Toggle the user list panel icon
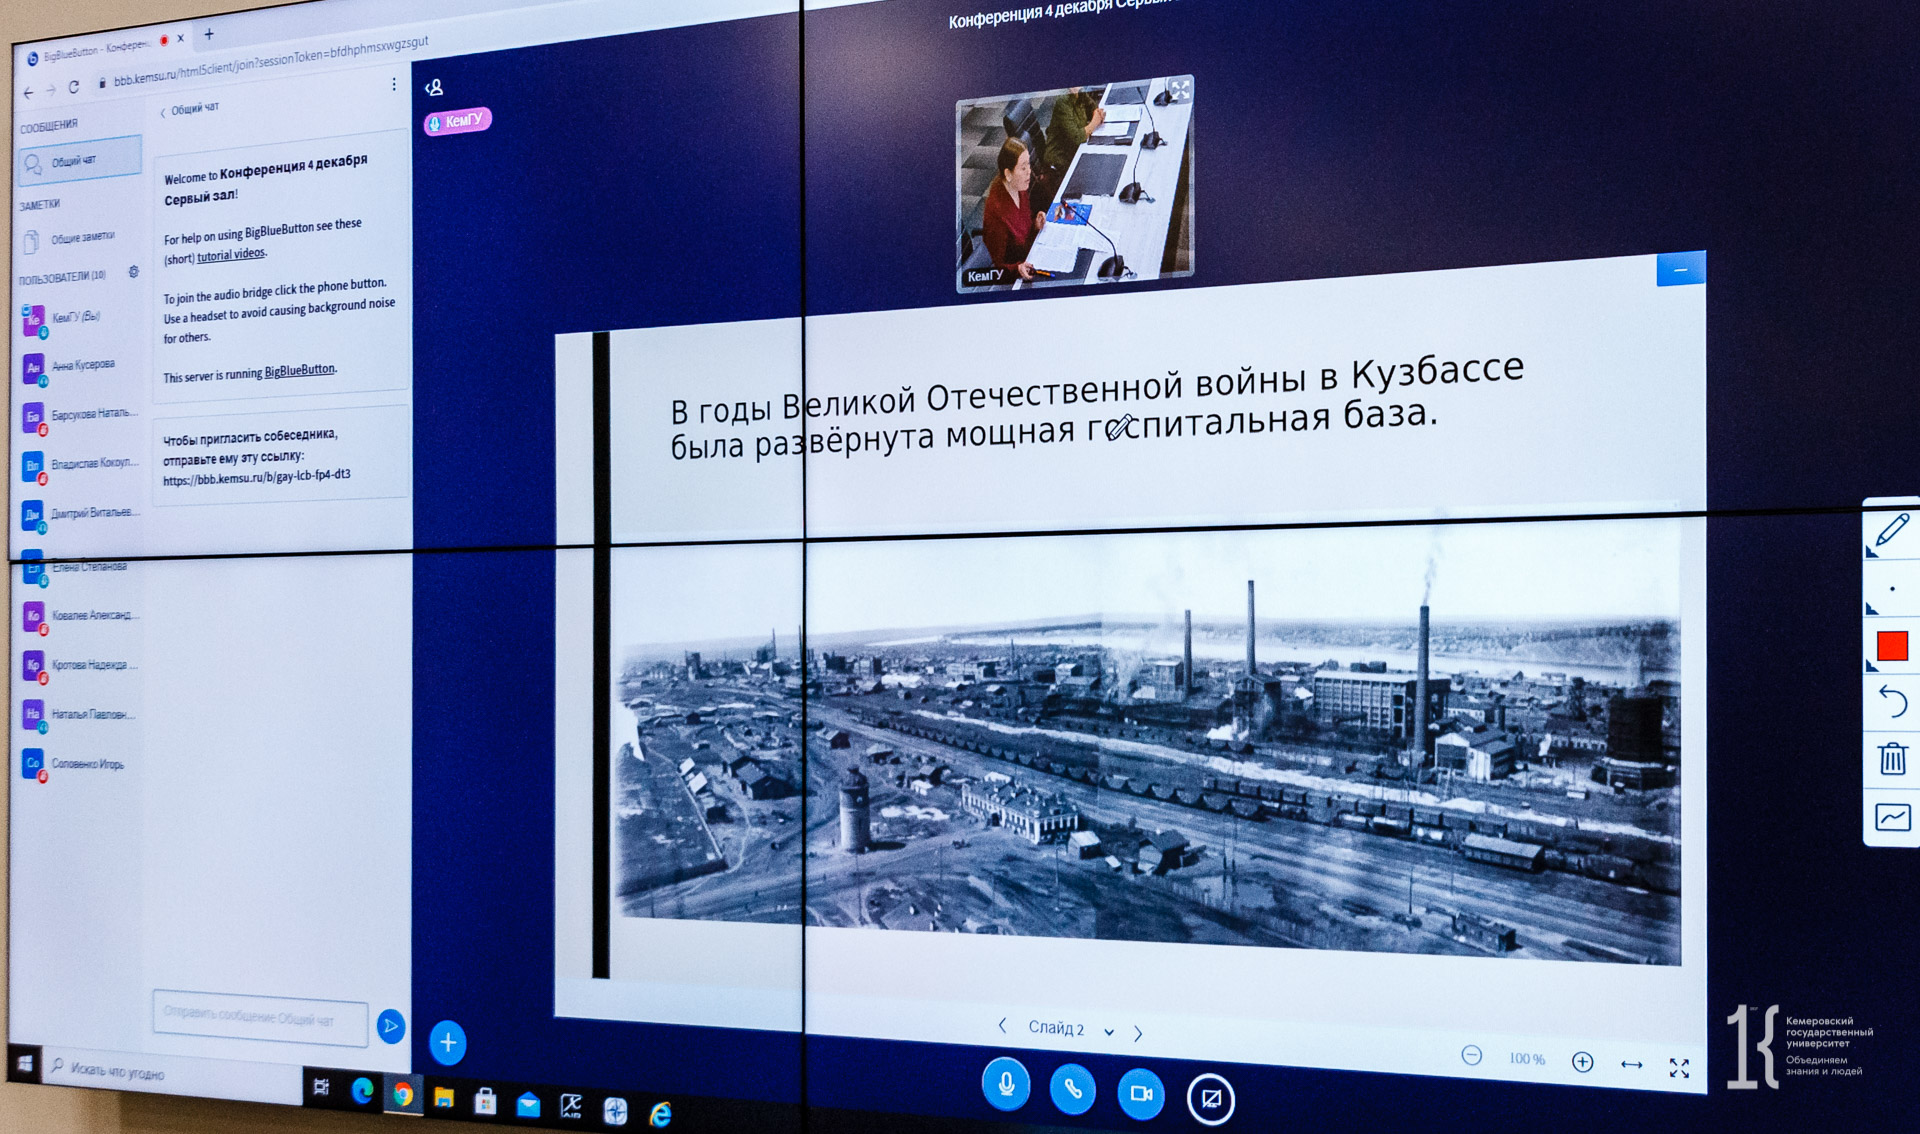The width and height of the screenshot is (1920, 1134). click(434, 88)
